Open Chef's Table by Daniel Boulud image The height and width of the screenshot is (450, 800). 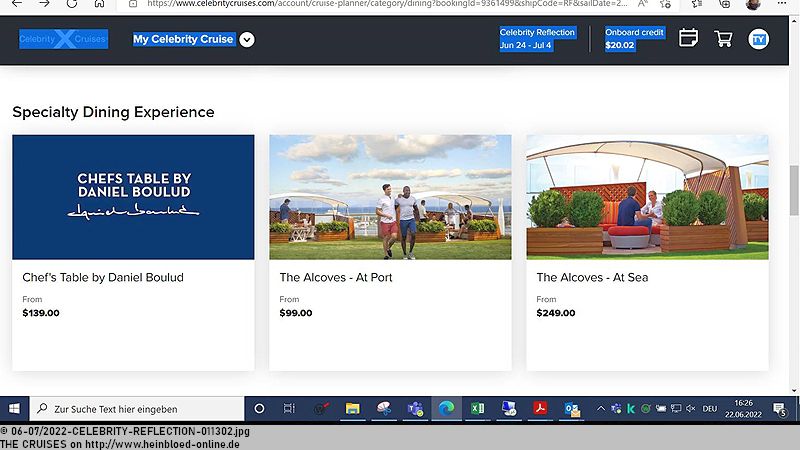coord(133,197)
